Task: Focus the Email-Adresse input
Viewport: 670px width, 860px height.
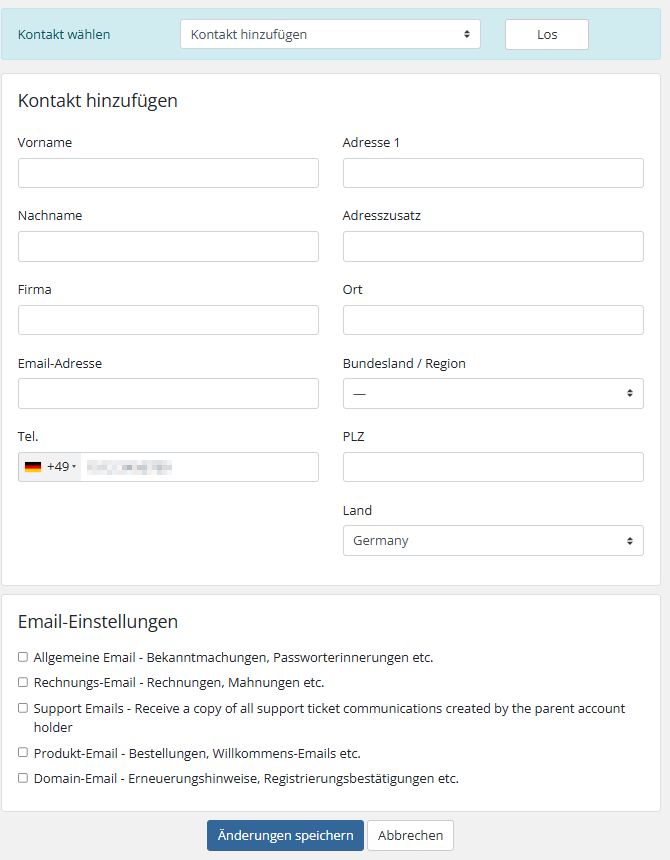Action: click(168, 393)
